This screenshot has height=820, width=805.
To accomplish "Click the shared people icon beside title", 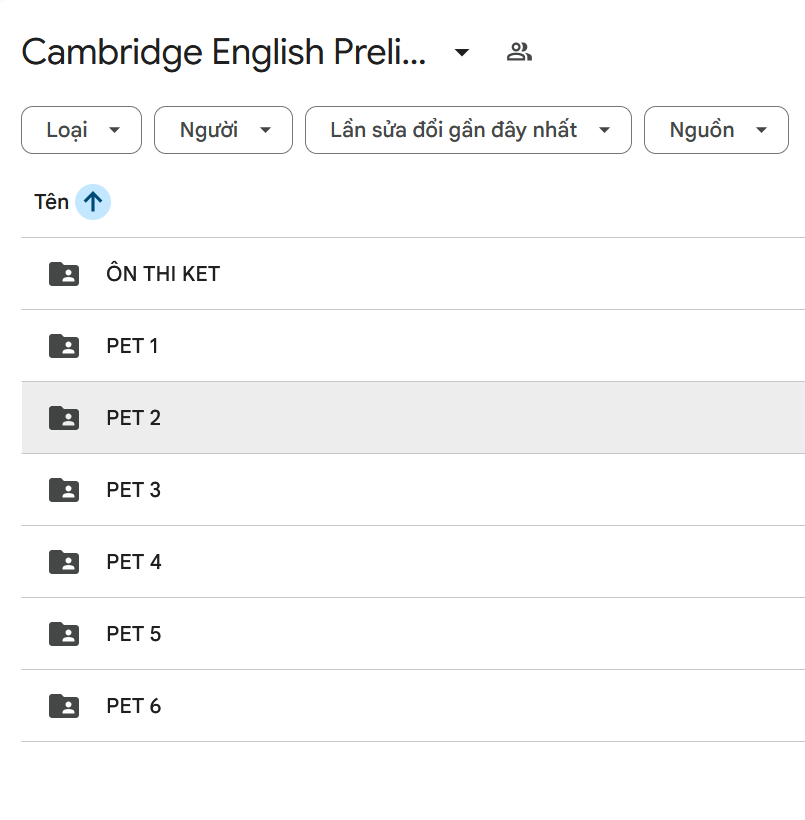I will tap(519, 52).
